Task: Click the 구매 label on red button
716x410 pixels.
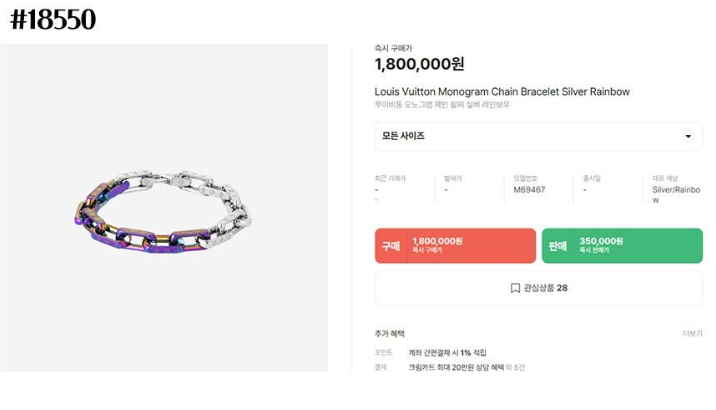Action: (x=391, y=246)
